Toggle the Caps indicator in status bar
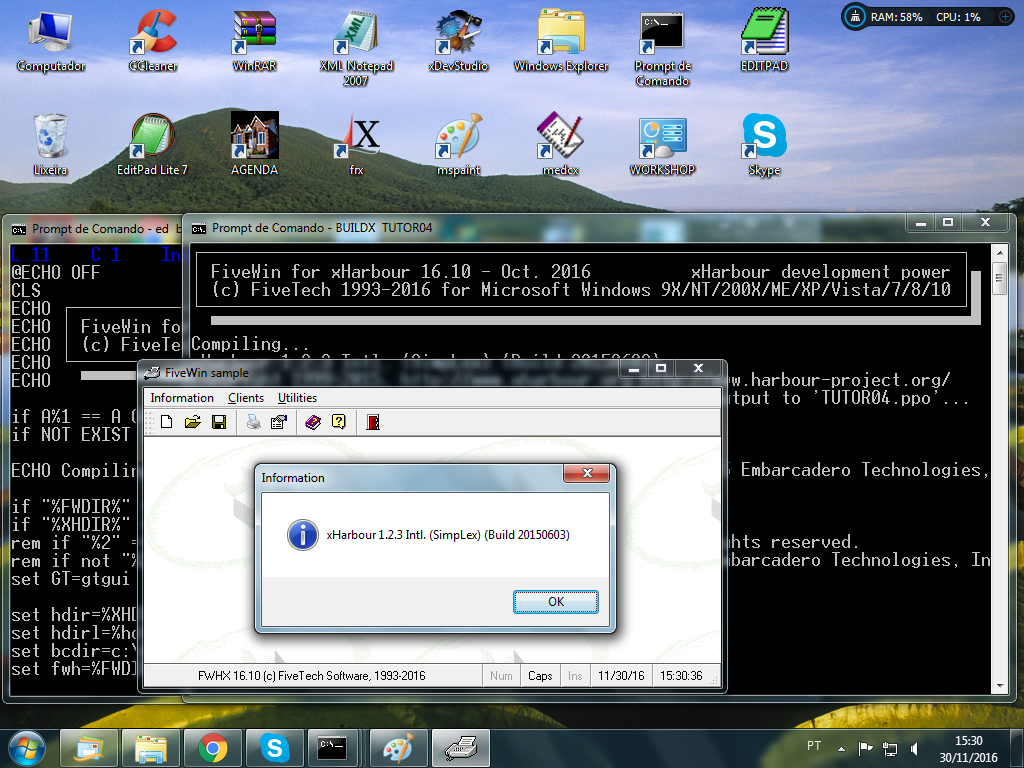1024x768 pixels. point(540,676)
